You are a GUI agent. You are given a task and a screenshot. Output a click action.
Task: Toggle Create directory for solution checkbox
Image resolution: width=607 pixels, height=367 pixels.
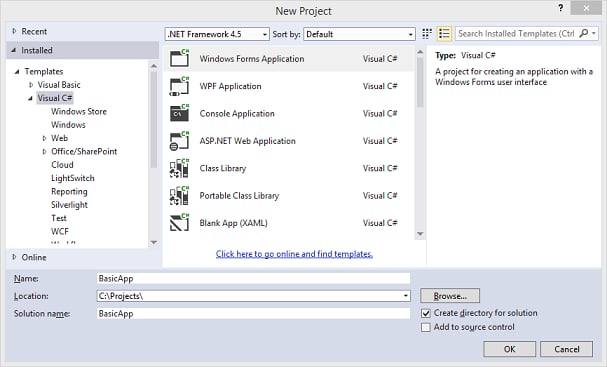coord(426,313)
